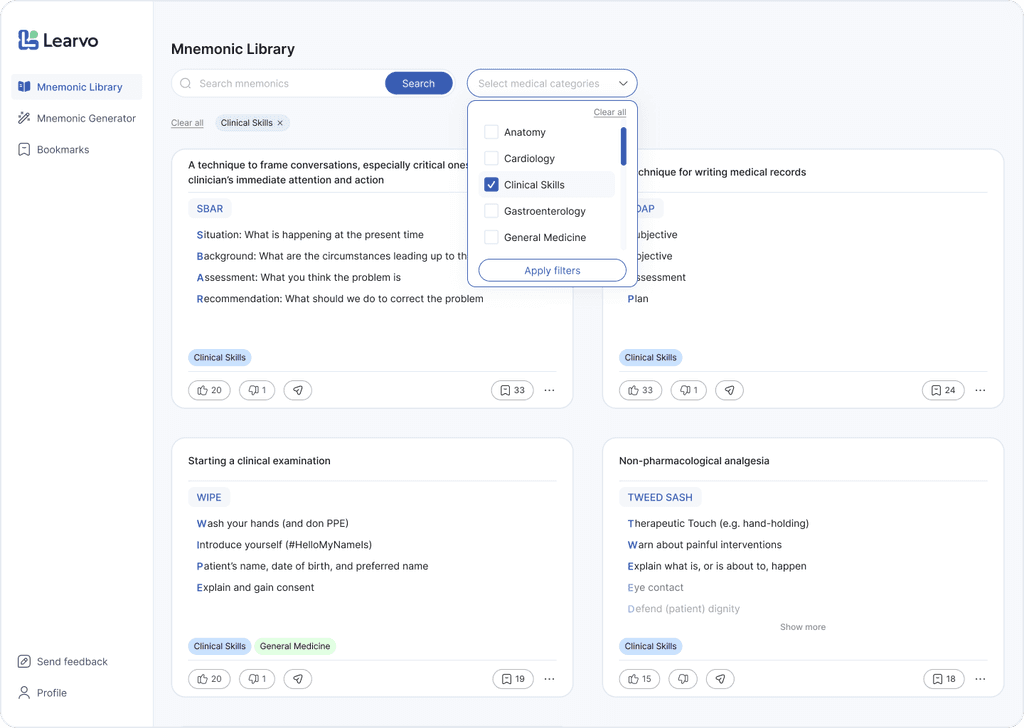The width and height of the screenshot is (1024, 728).
Task: Click Apply filters in the dropdown
Action: pyautogui.click(x=551, y=270)
